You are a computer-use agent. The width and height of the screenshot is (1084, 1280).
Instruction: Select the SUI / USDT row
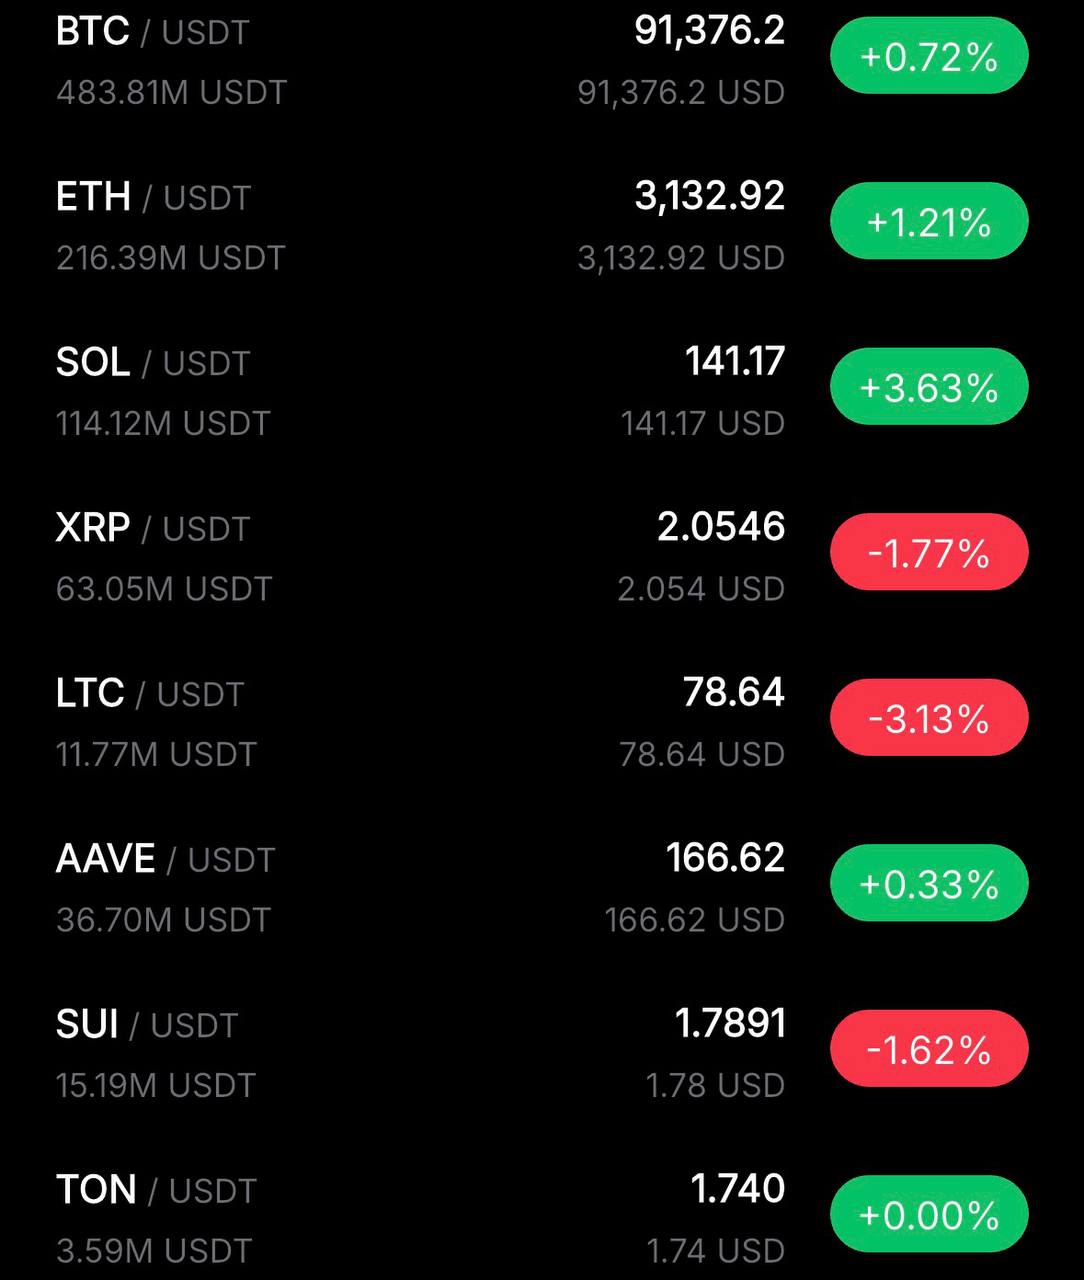147,1024
